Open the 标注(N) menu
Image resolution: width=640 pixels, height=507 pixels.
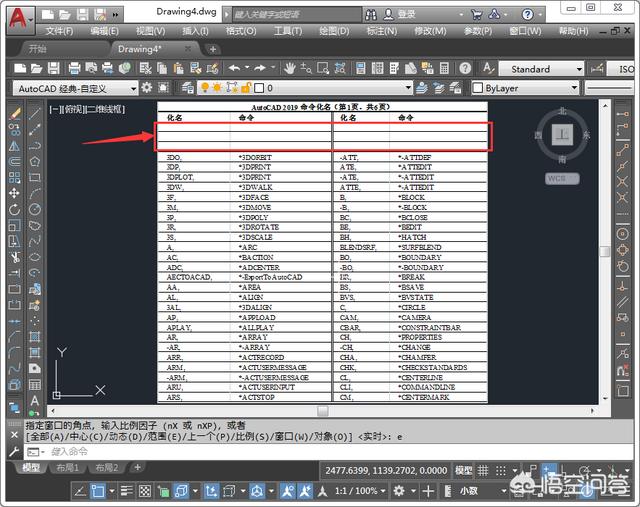tap(382, 31)
